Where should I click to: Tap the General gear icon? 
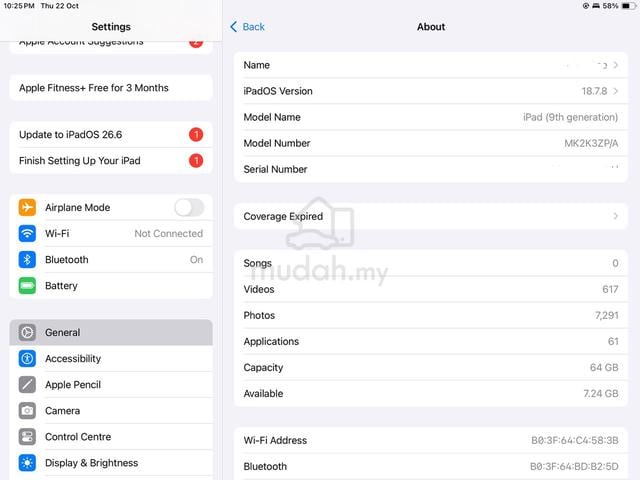click(x=27, y=332)
